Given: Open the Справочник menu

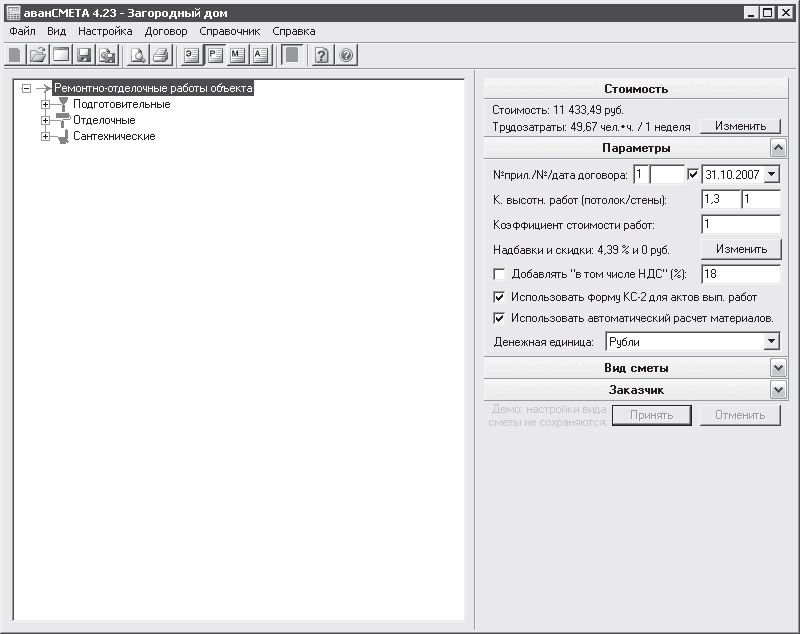Looking at the screenshot, I should 230,31.
